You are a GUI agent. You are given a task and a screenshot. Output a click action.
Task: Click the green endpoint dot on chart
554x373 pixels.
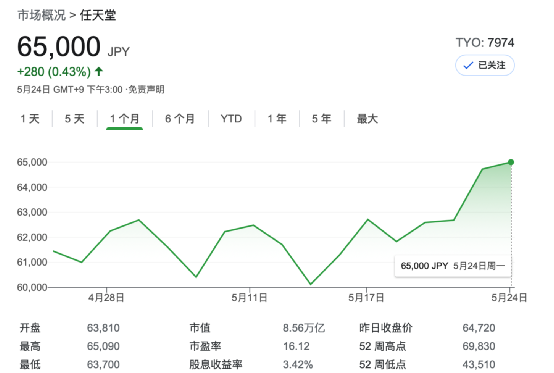(x=511, y=162)
